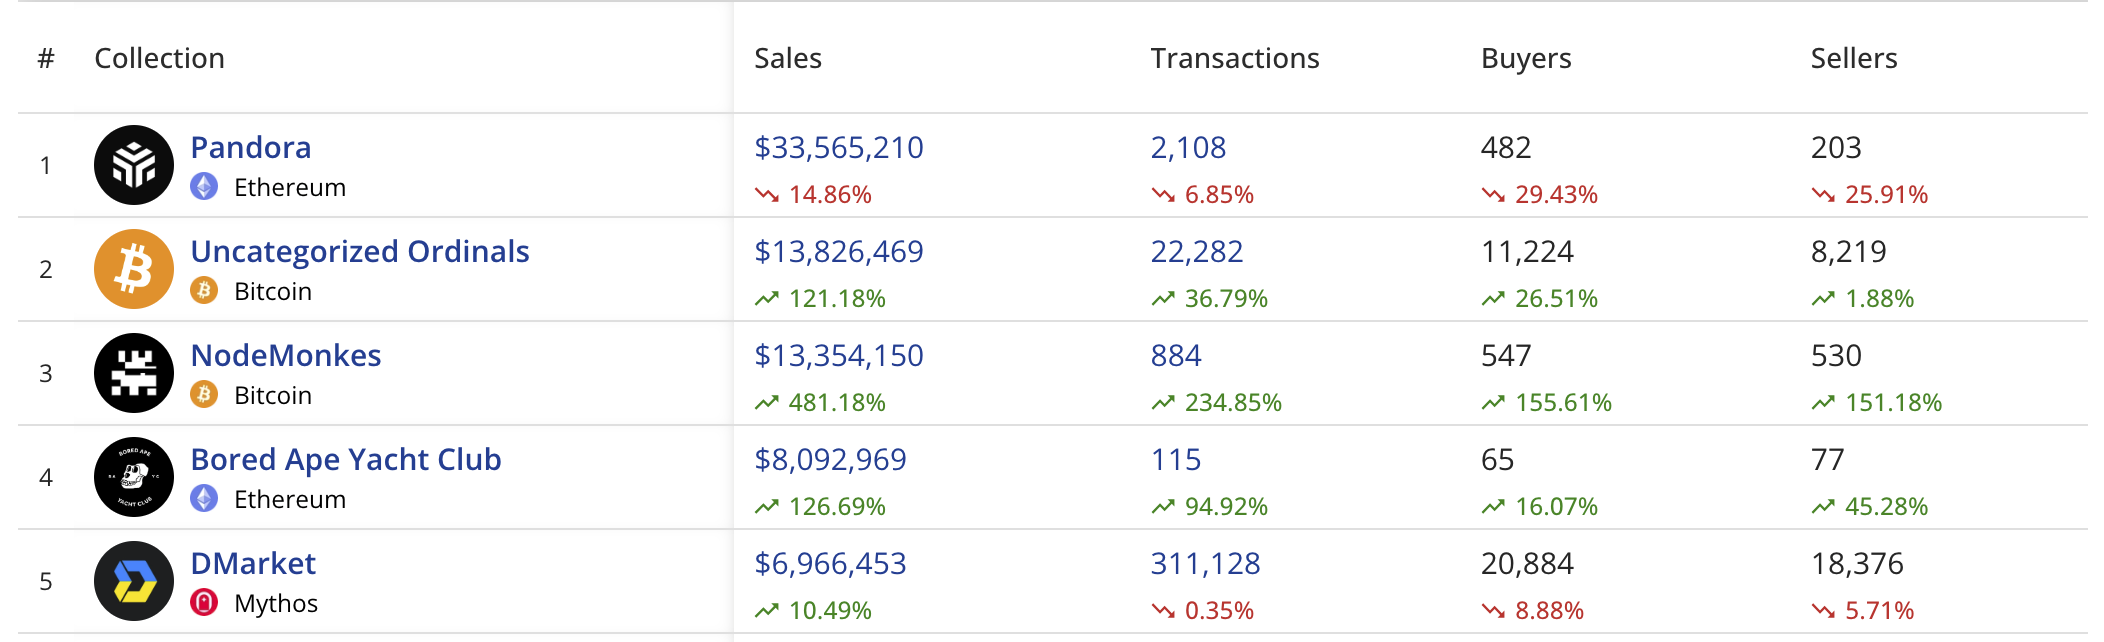2104x642 pixels.
Task: Open the DMarket collection logo
Action: [x=134, y=581]
